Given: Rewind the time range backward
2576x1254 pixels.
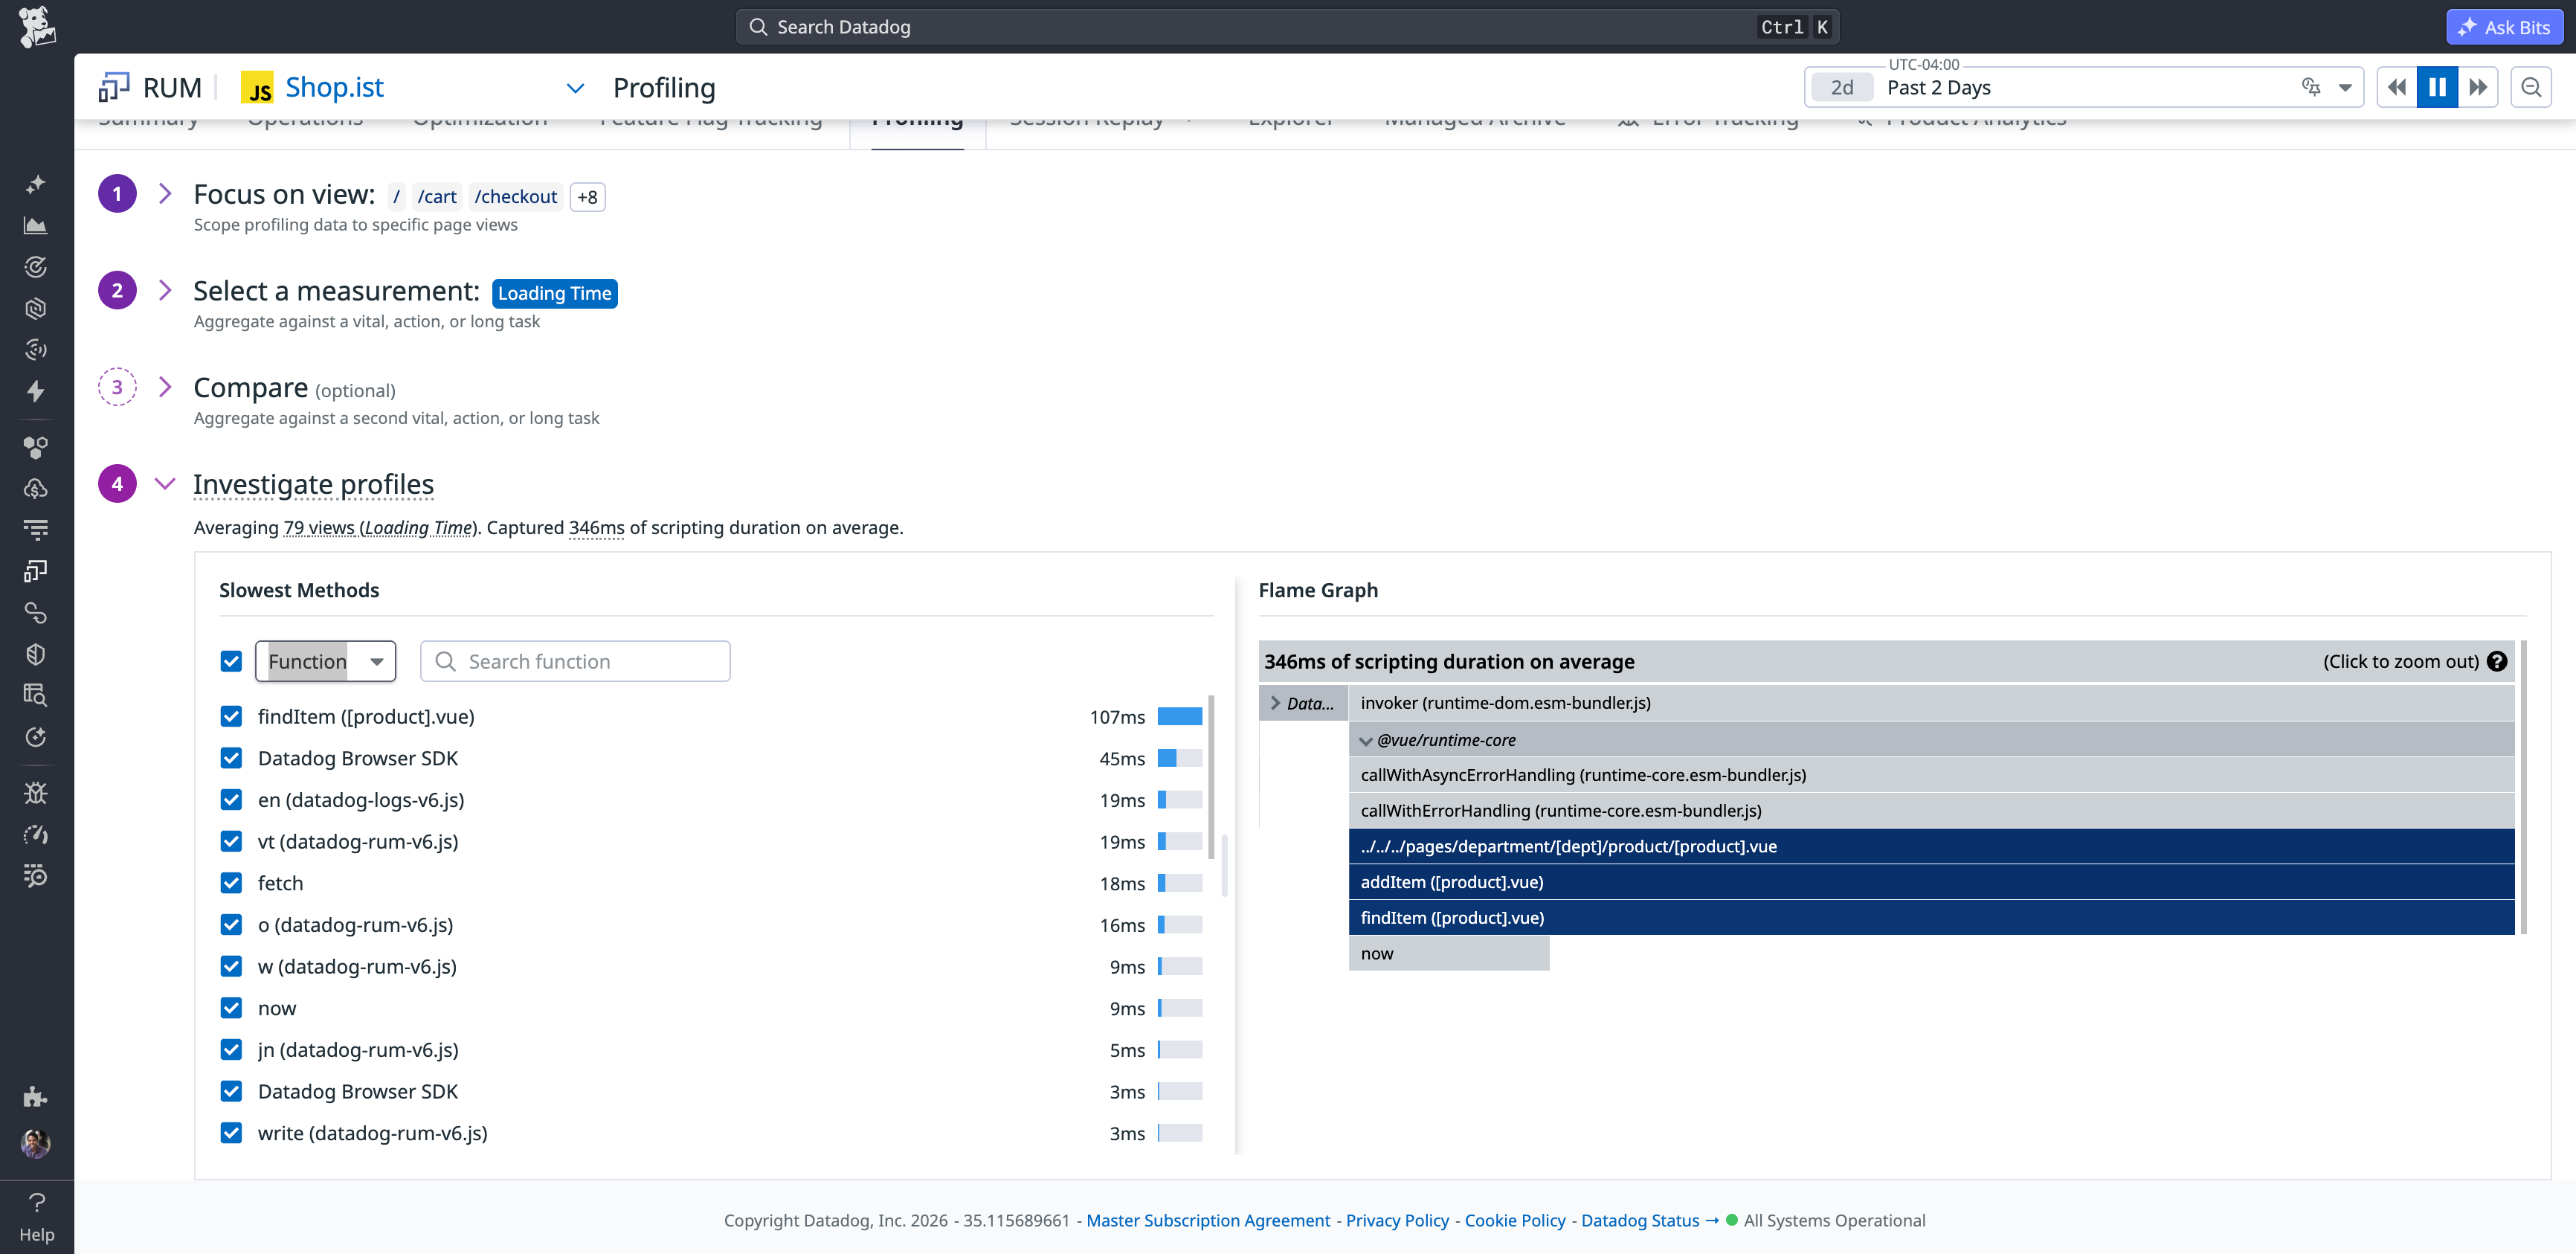Looking at the screenshot, I should tap(2397, 87).
